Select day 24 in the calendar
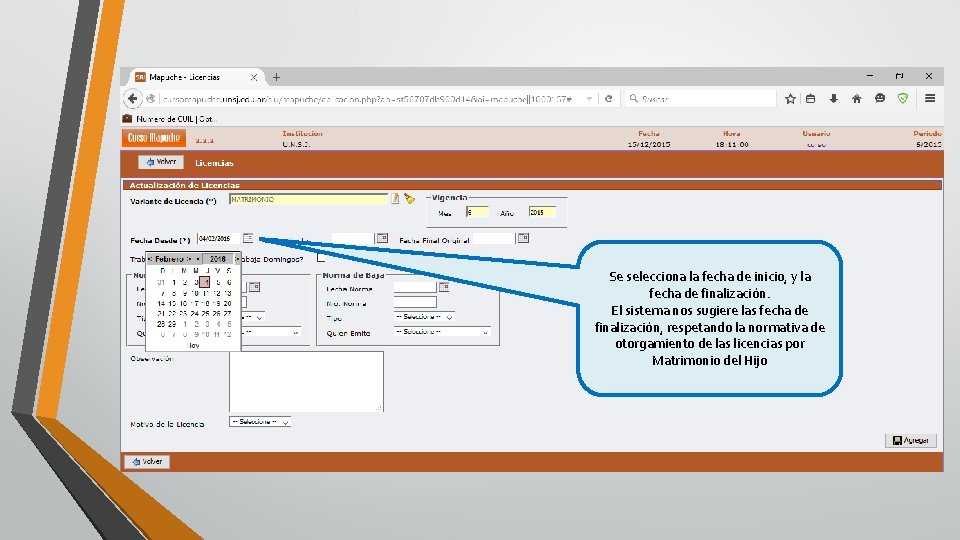Image resolution: width=960 pixels, height=540 pixels. click(x=194, y=313)
